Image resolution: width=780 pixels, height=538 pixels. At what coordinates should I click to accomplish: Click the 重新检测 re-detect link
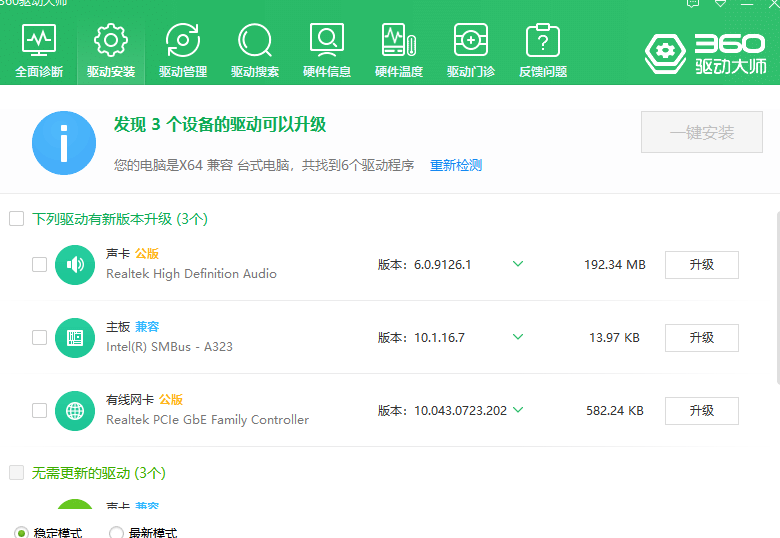[456, 165]
